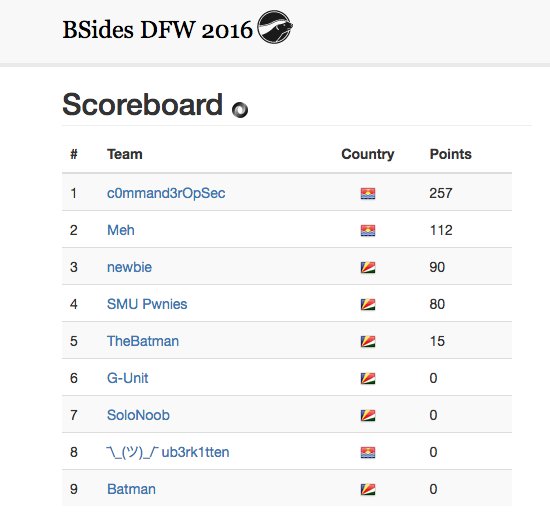Click the 80 points value
This screenshot has height=524, width=550.
pos(437,304)
